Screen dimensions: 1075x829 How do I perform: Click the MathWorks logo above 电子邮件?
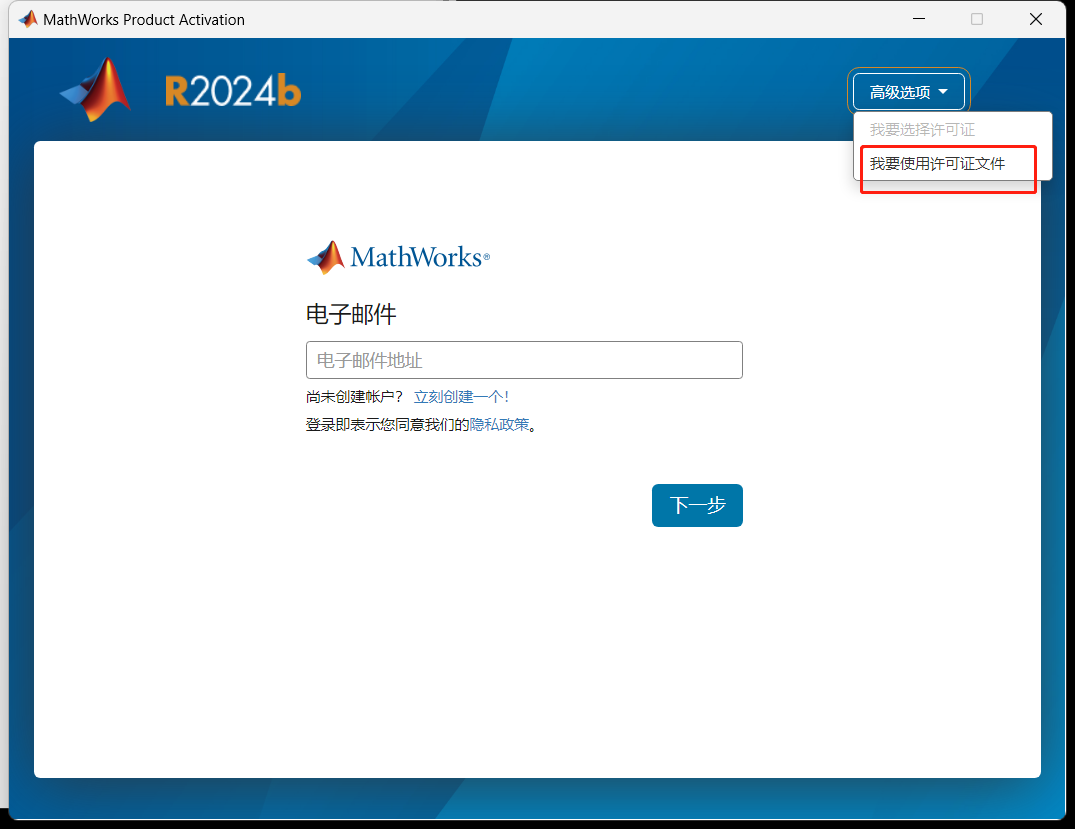(398, 258)
